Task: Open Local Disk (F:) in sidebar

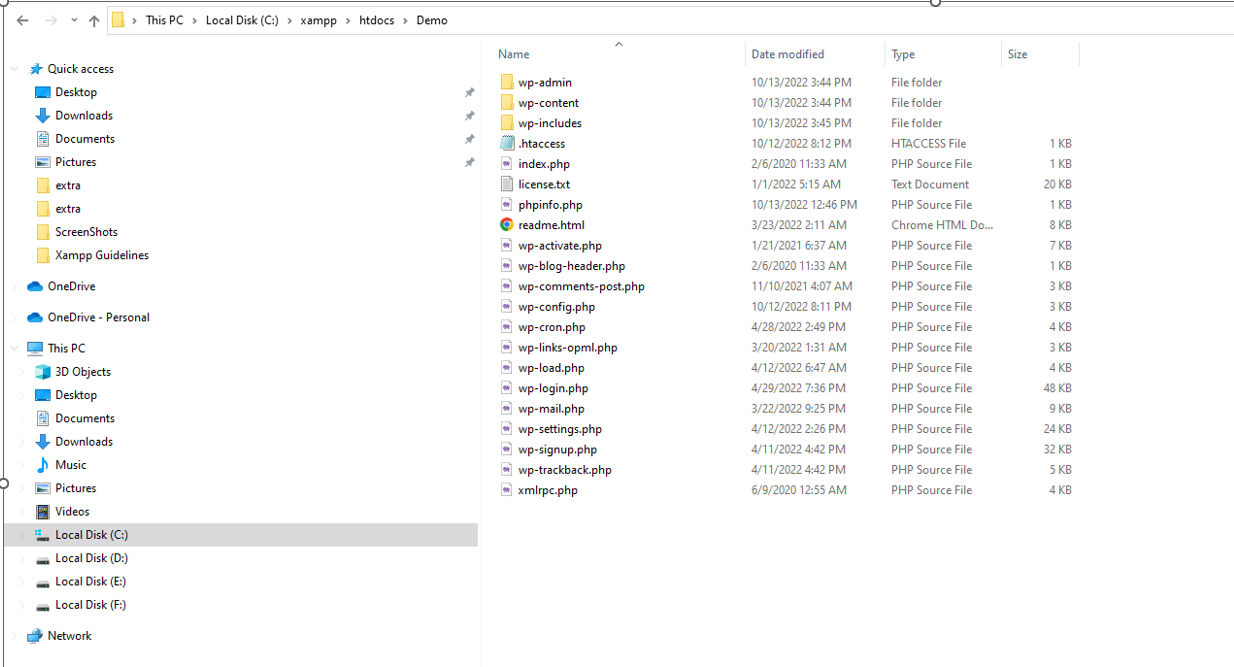Action: (91, 605)
